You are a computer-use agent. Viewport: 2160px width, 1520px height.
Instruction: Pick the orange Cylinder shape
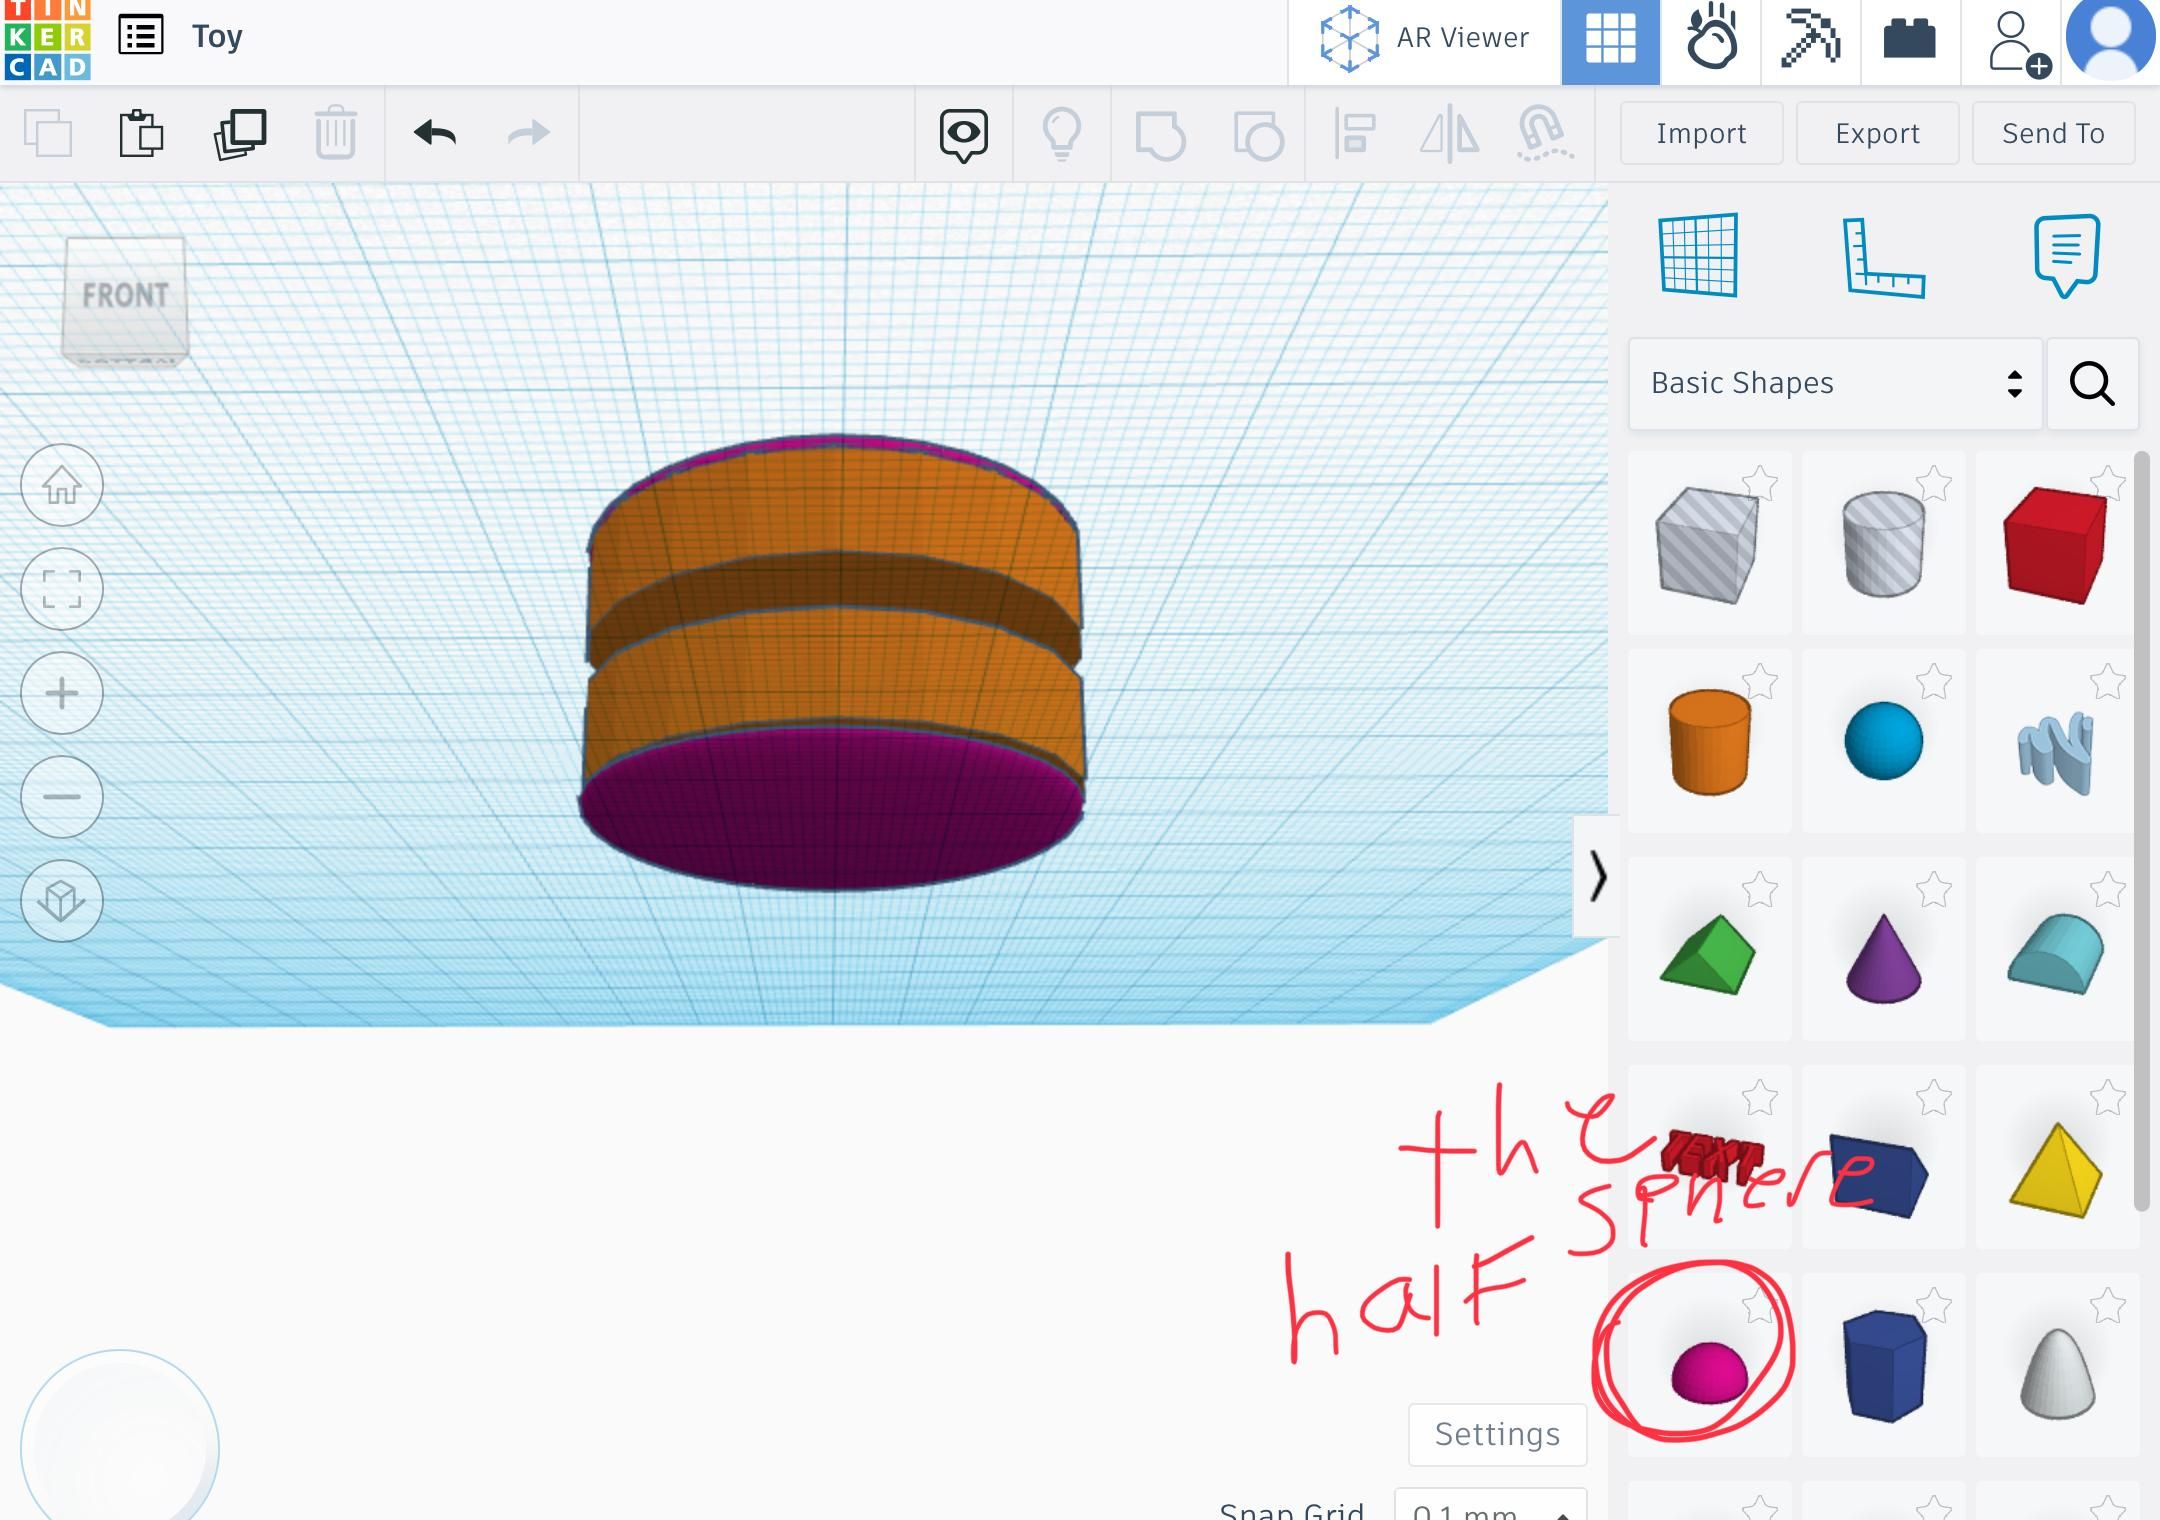(1709, 742)
